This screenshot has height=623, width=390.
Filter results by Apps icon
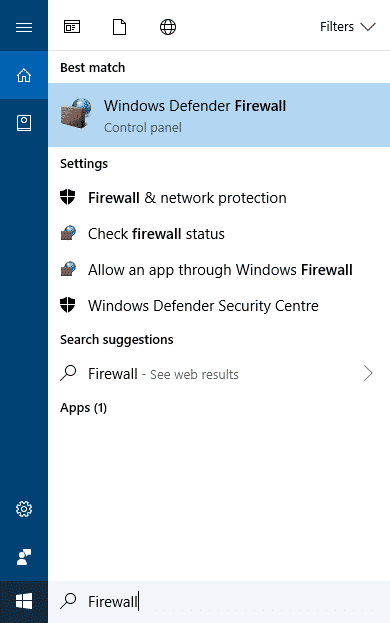pyautogui.click(x=72, y=27)
